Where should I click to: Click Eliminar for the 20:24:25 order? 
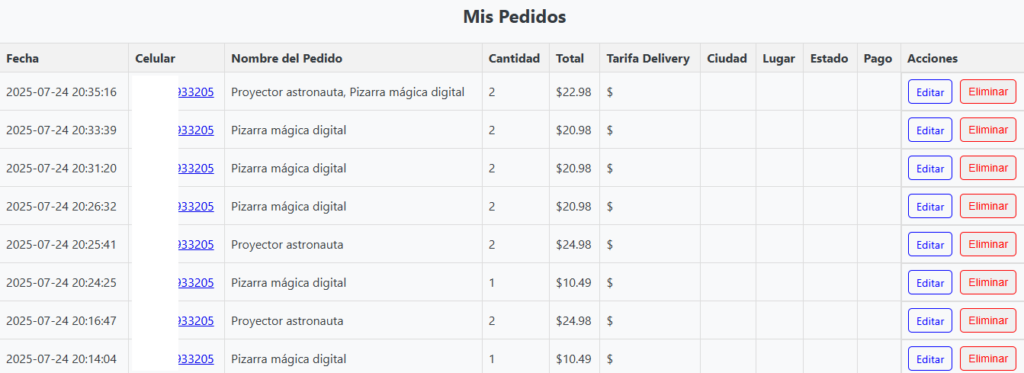pos(988,283)
